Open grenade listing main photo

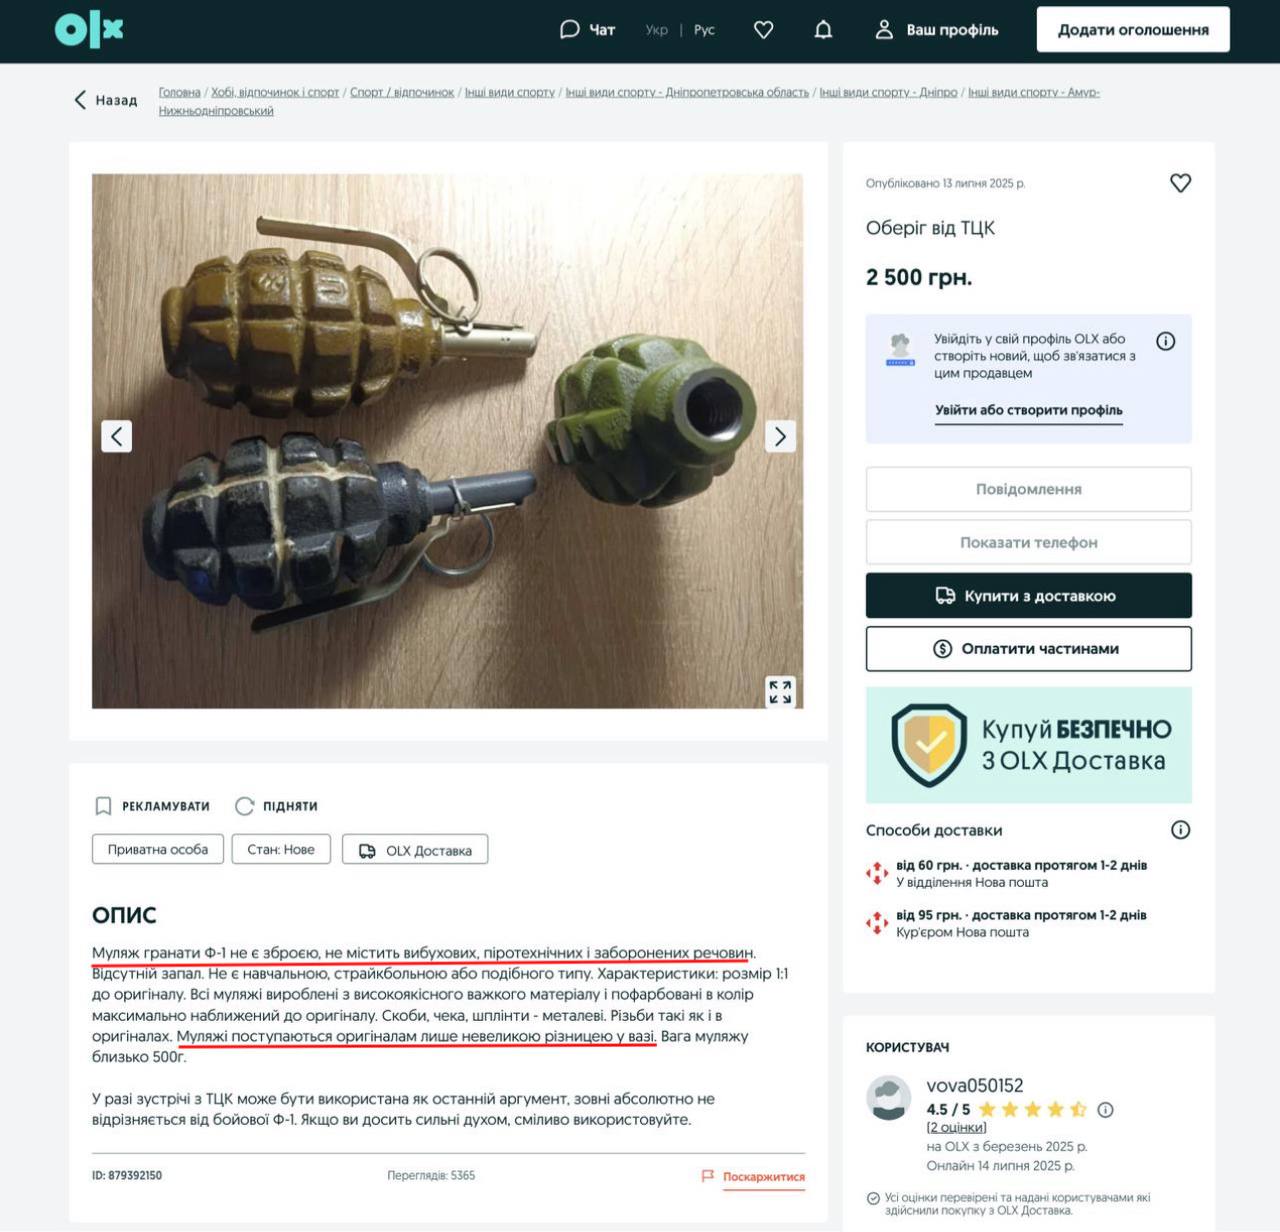(447, 441)
